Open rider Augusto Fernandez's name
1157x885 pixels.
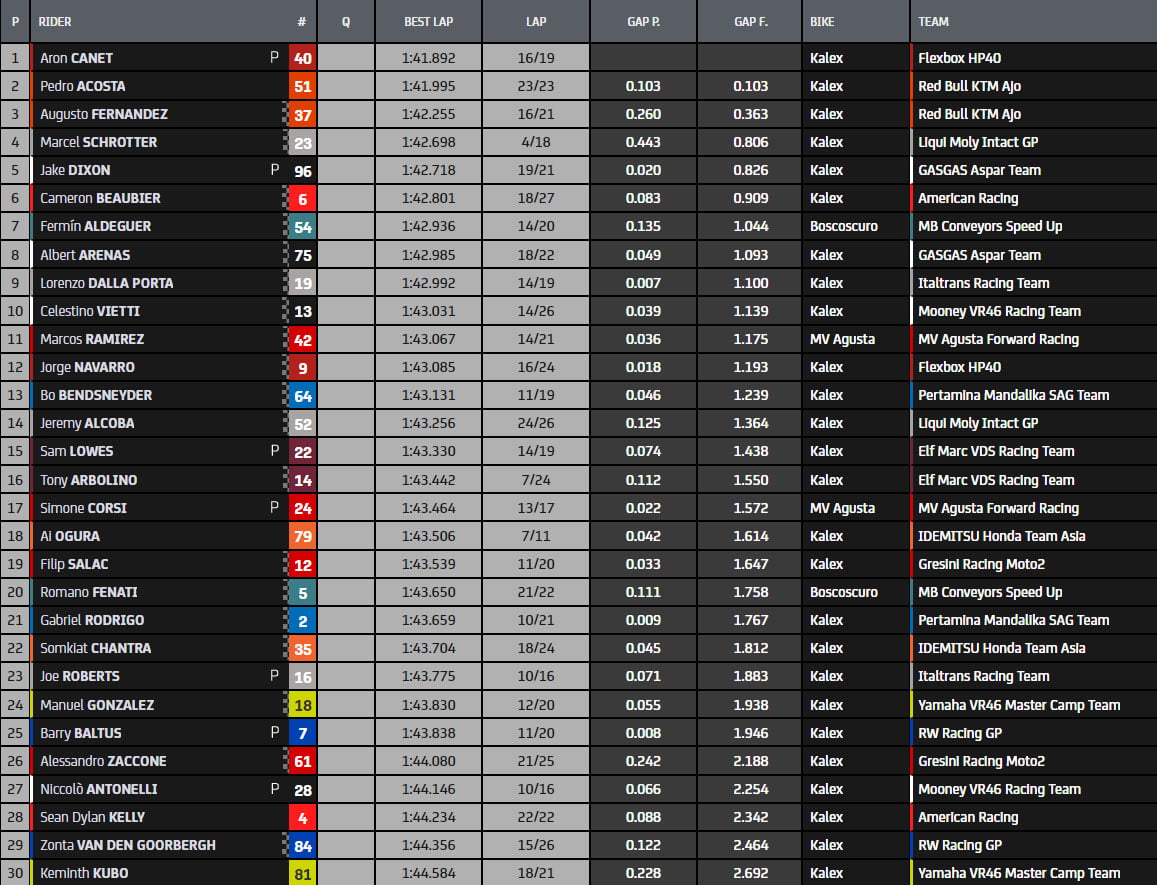pyautogui.click(x=104, y=114)
